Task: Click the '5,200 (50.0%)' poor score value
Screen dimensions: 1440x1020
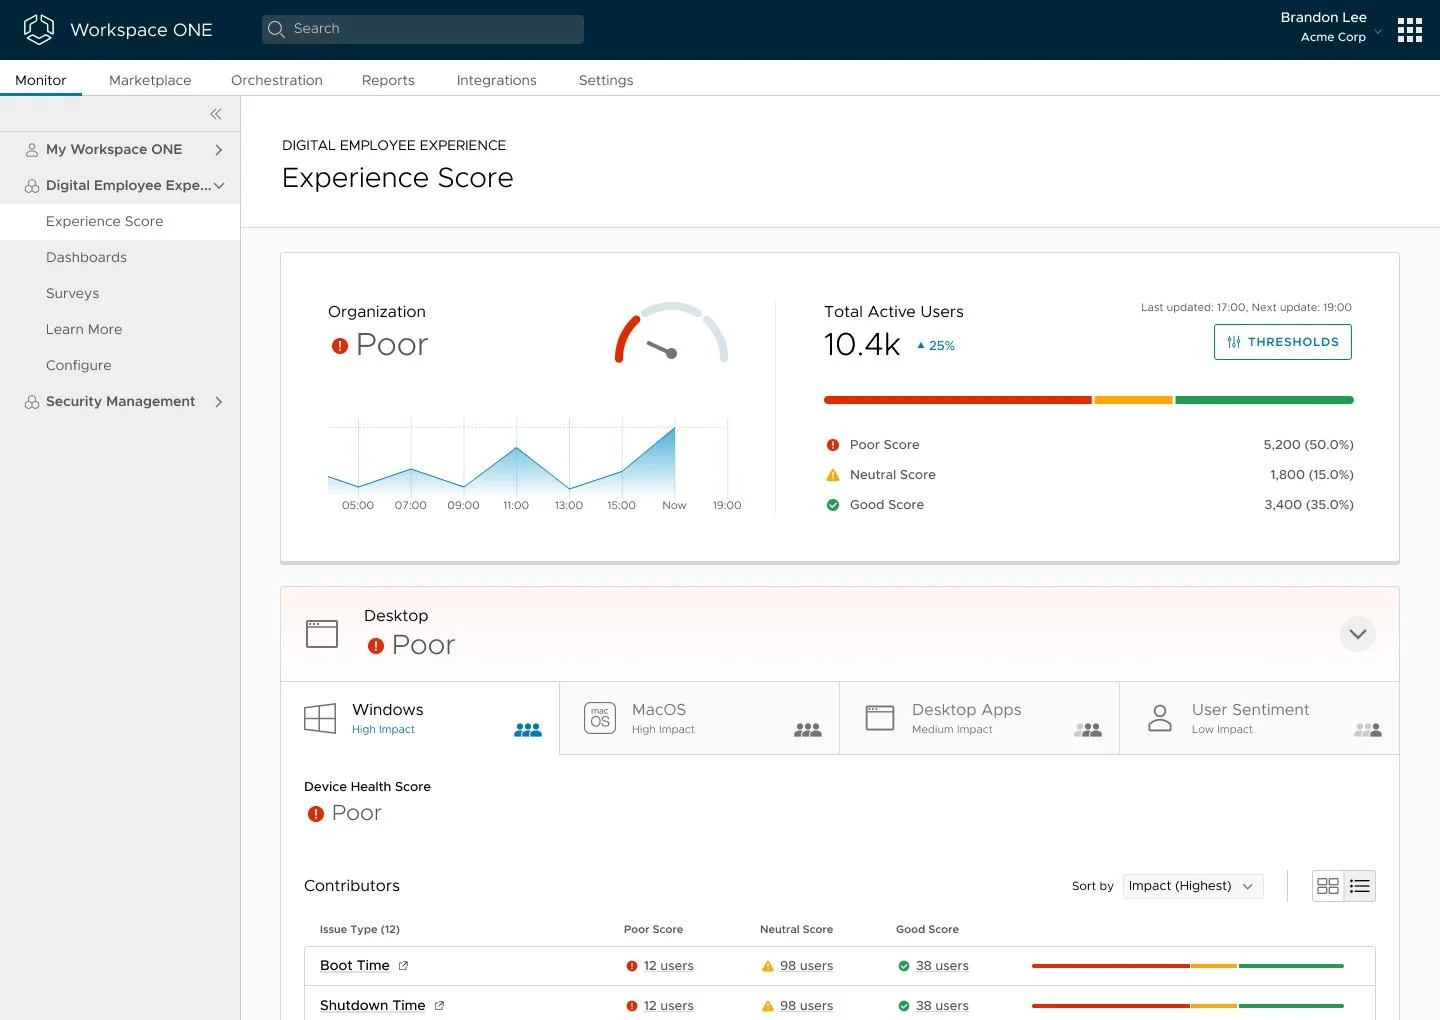Action: [1308, 445]
